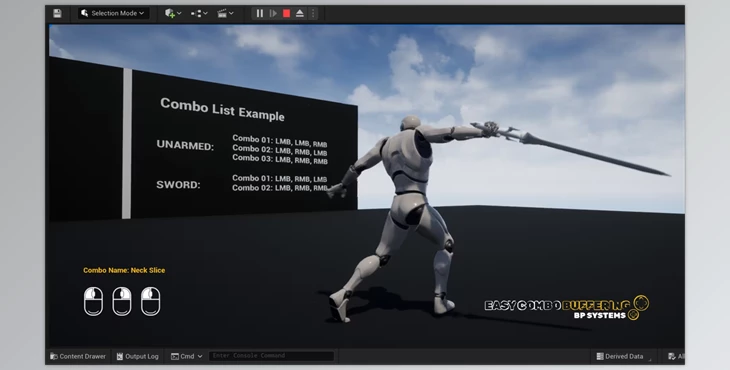The height and width of the screenshot is (370, 730).
Task: Click the SWORD label on the wall
Action: 178,184
